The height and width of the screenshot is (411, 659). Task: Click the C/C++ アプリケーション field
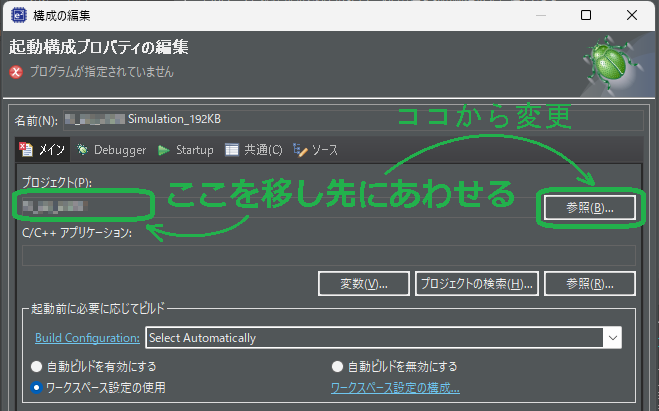328,256
